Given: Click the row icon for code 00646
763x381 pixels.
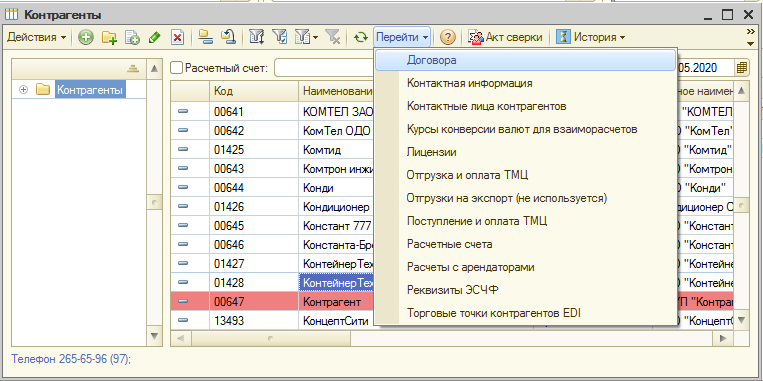Looking at the screenshot, I should [x=183, y=244].
